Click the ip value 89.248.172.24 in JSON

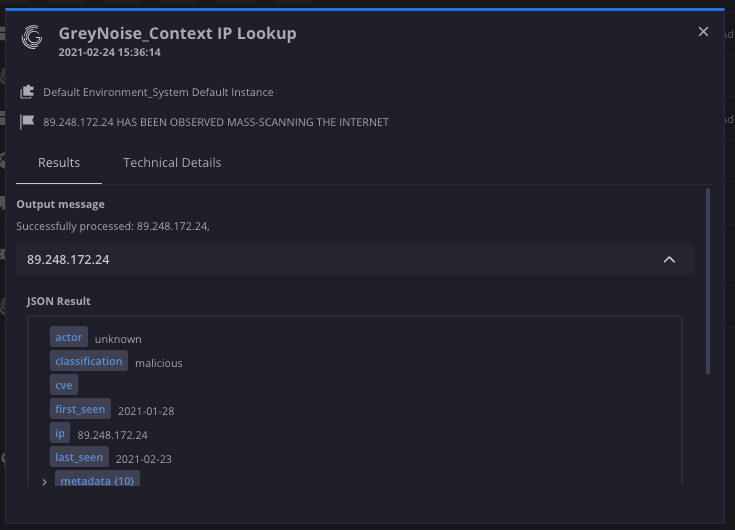112,435
